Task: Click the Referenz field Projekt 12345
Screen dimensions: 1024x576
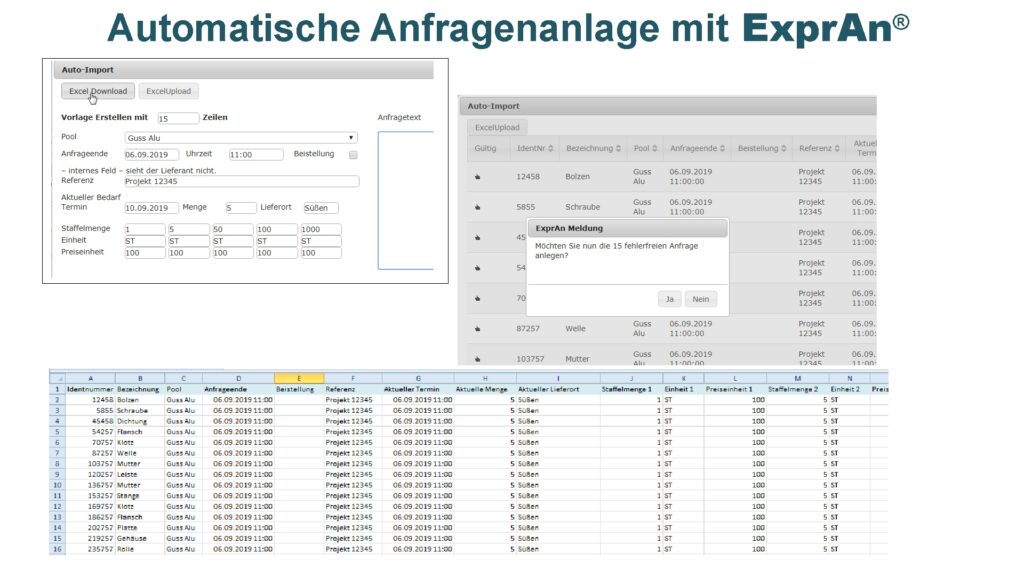Action: (x=242, y=182)
